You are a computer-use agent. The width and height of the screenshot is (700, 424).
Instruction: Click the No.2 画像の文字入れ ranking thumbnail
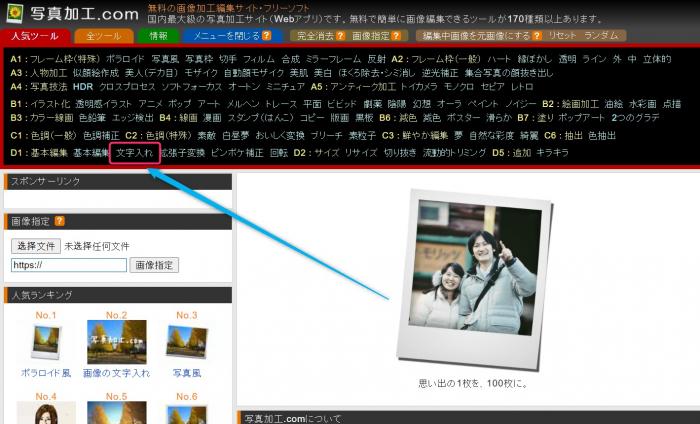[x=117, y=342]
